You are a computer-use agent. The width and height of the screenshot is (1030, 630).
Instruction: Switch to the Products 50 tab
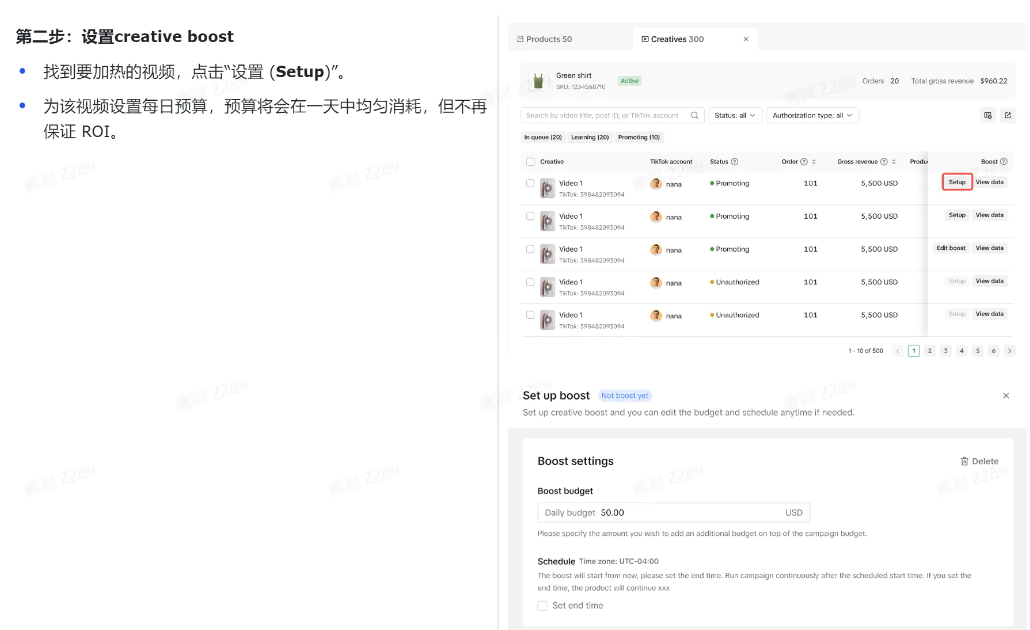click(x=545, y=39)
